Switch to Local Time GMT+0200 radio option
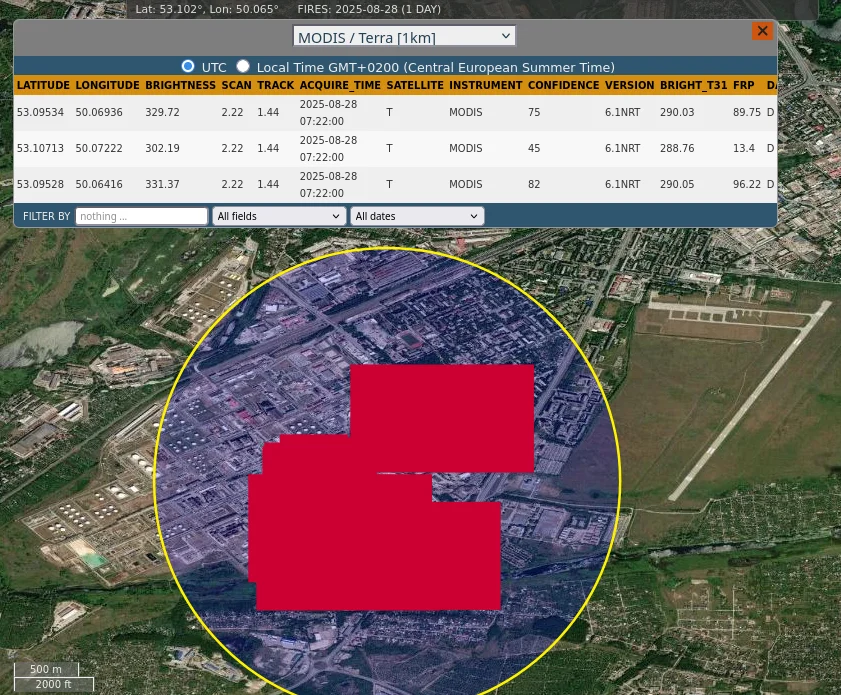841x695 pixels. click(x=243, y=66)
